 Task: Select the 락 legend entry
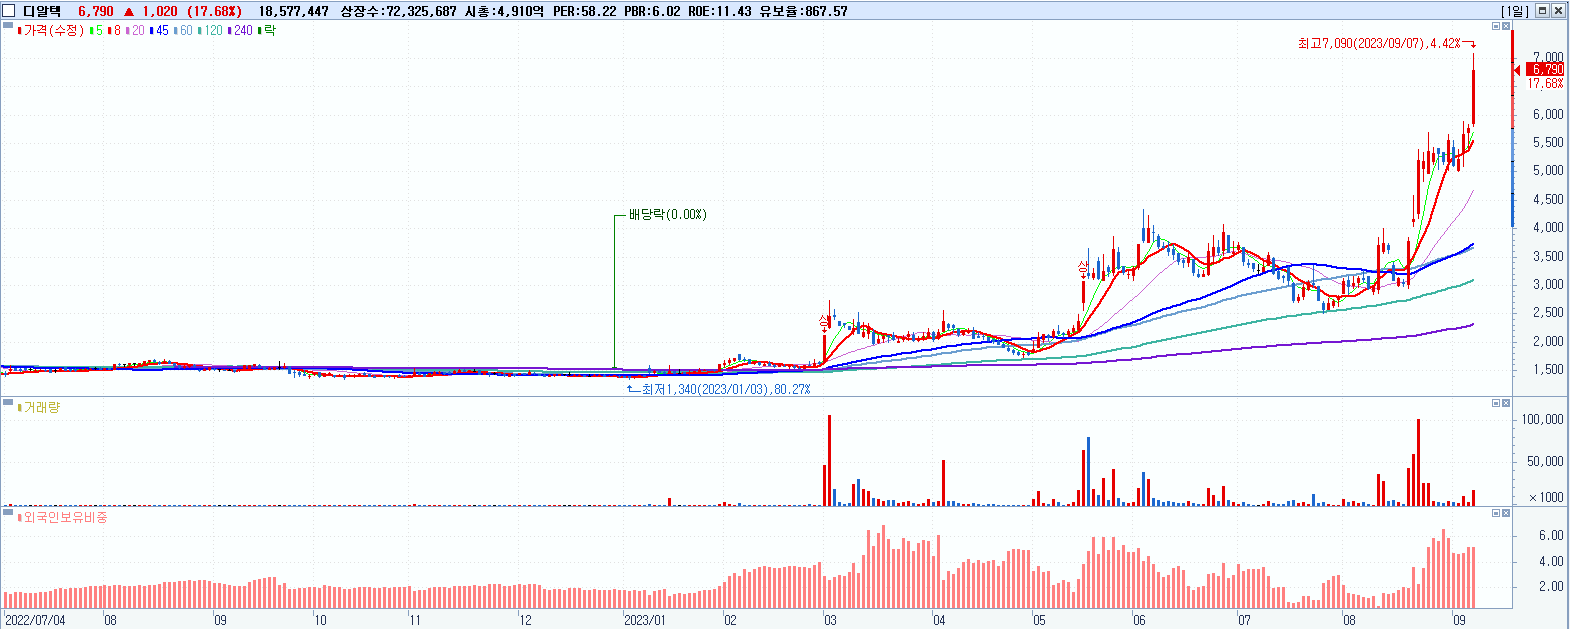click(x=266, y=31)
